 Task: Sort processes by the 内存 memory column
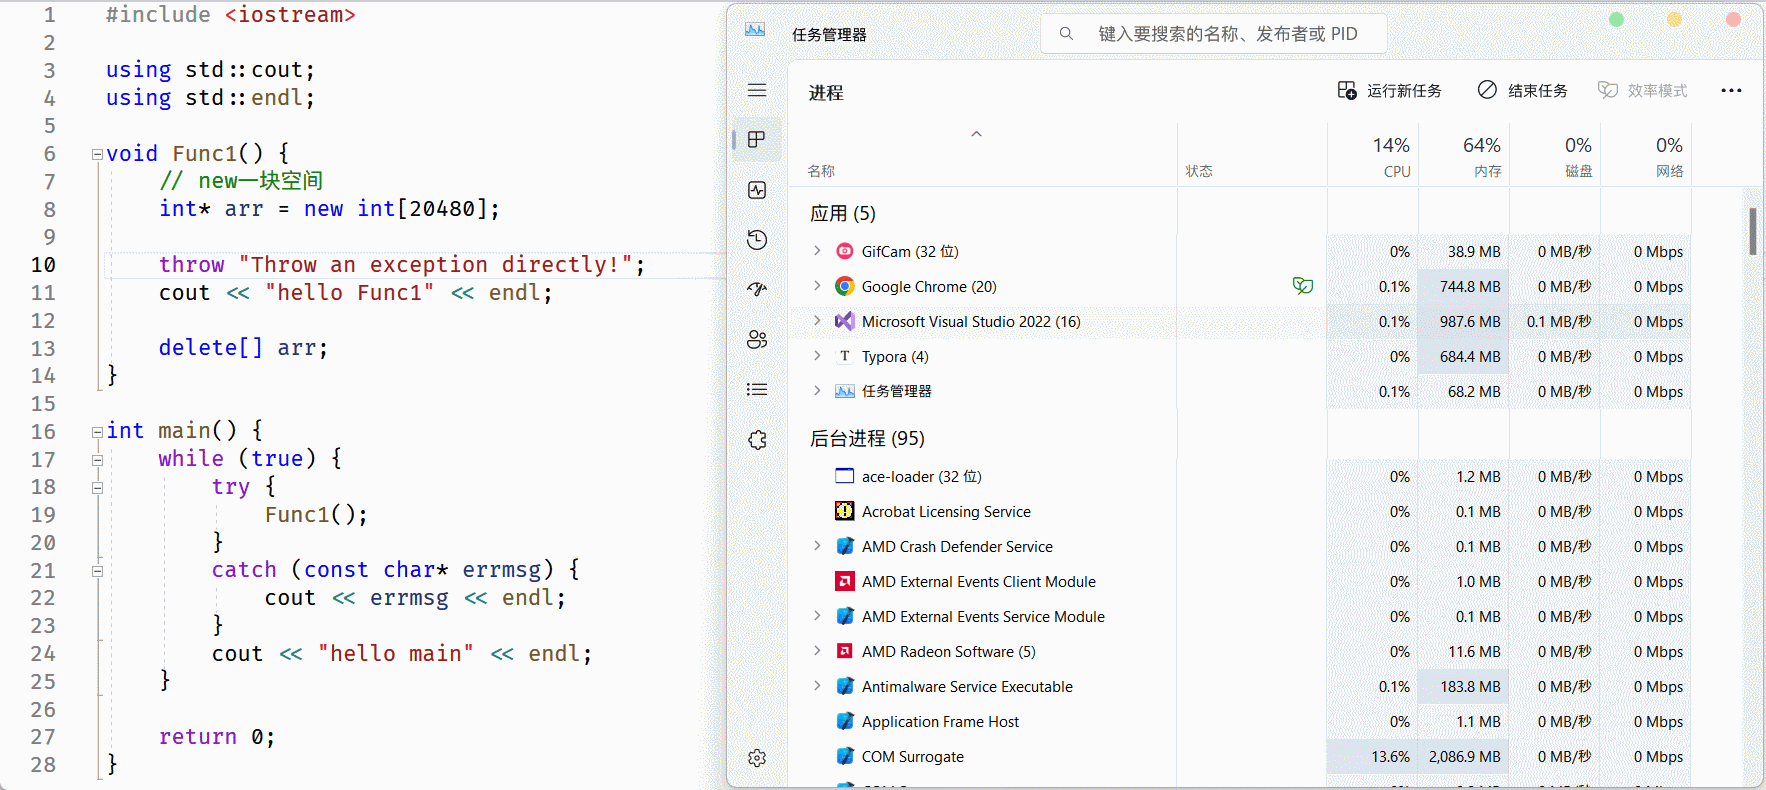click(1464, 157)
